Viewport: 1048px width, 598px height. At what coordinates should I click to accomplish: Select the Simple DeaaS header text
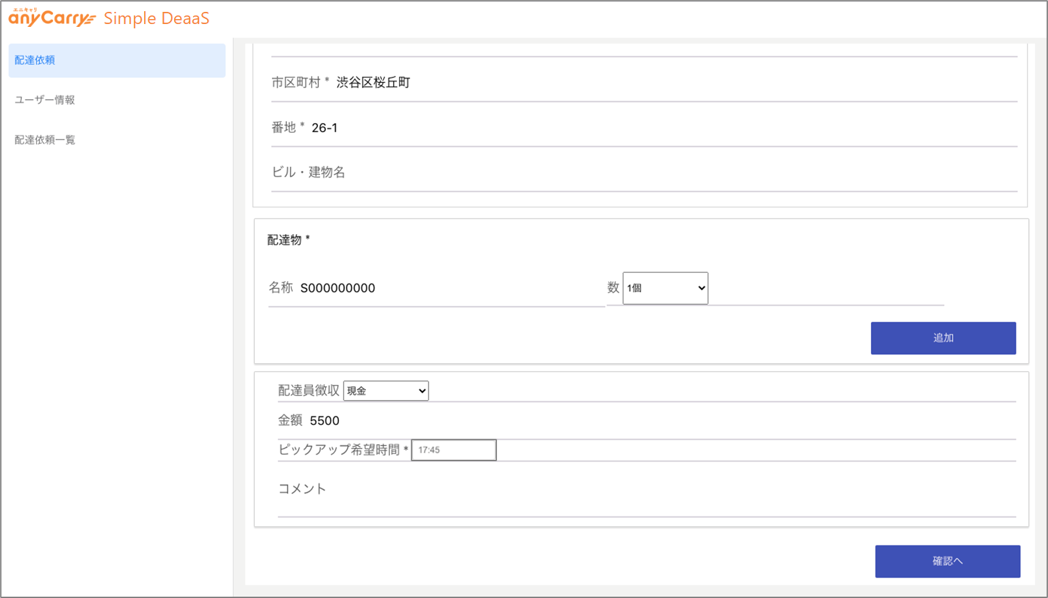pos(154,17)
